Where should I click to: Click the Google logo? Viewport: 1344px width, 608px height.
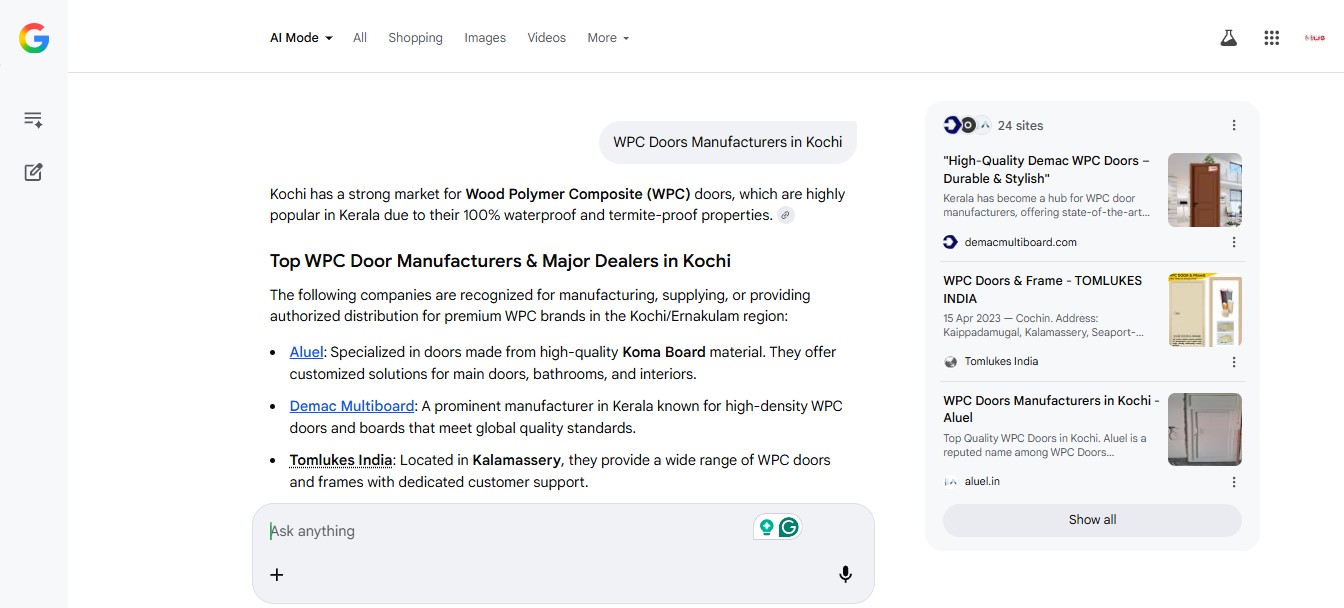tap(34, 38)
